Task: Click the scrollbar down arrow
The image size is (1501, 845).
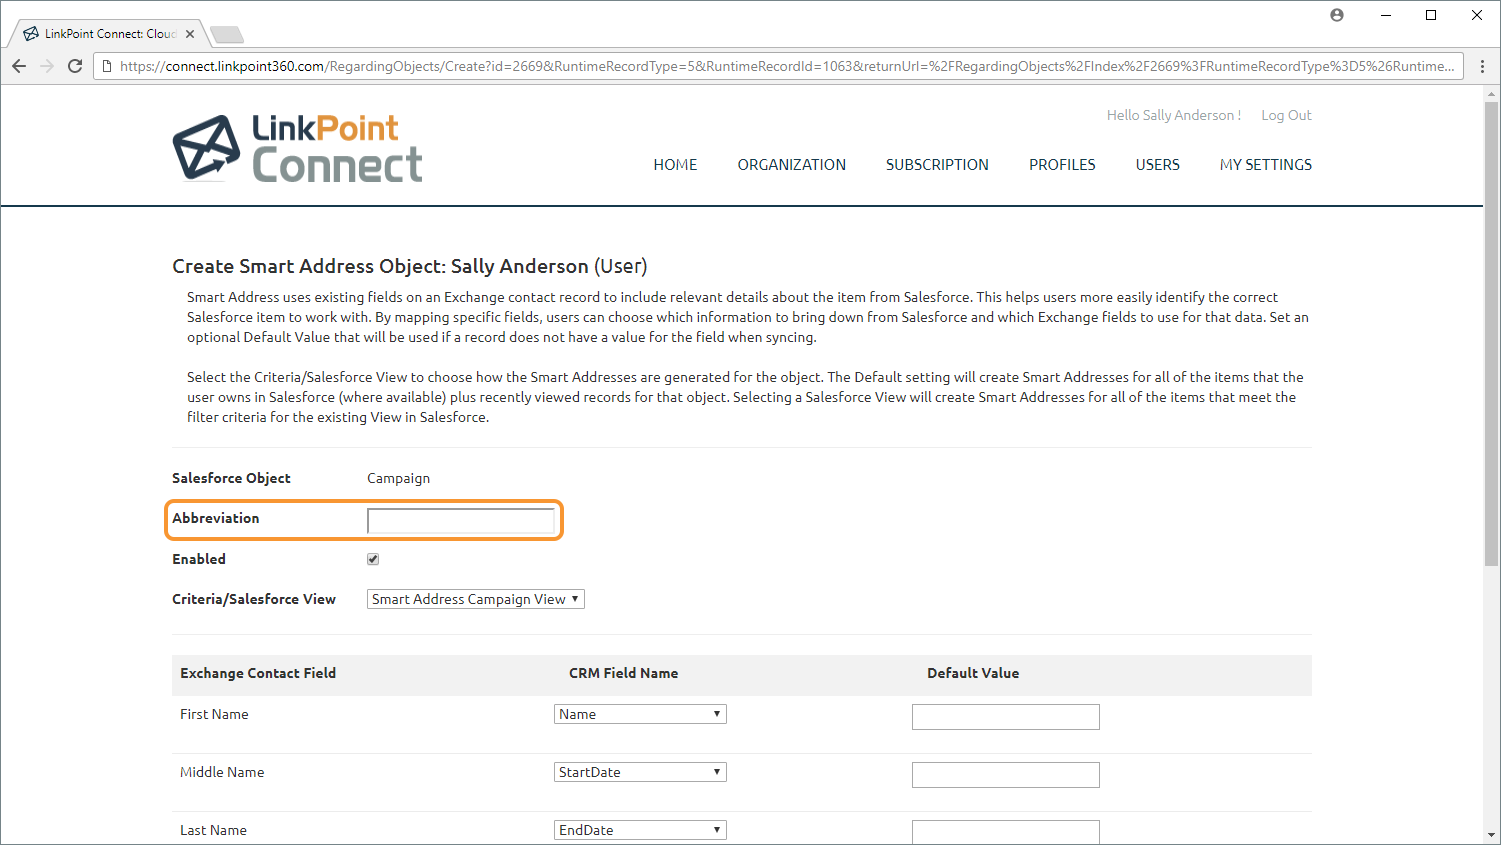Action: (1491, 835)
